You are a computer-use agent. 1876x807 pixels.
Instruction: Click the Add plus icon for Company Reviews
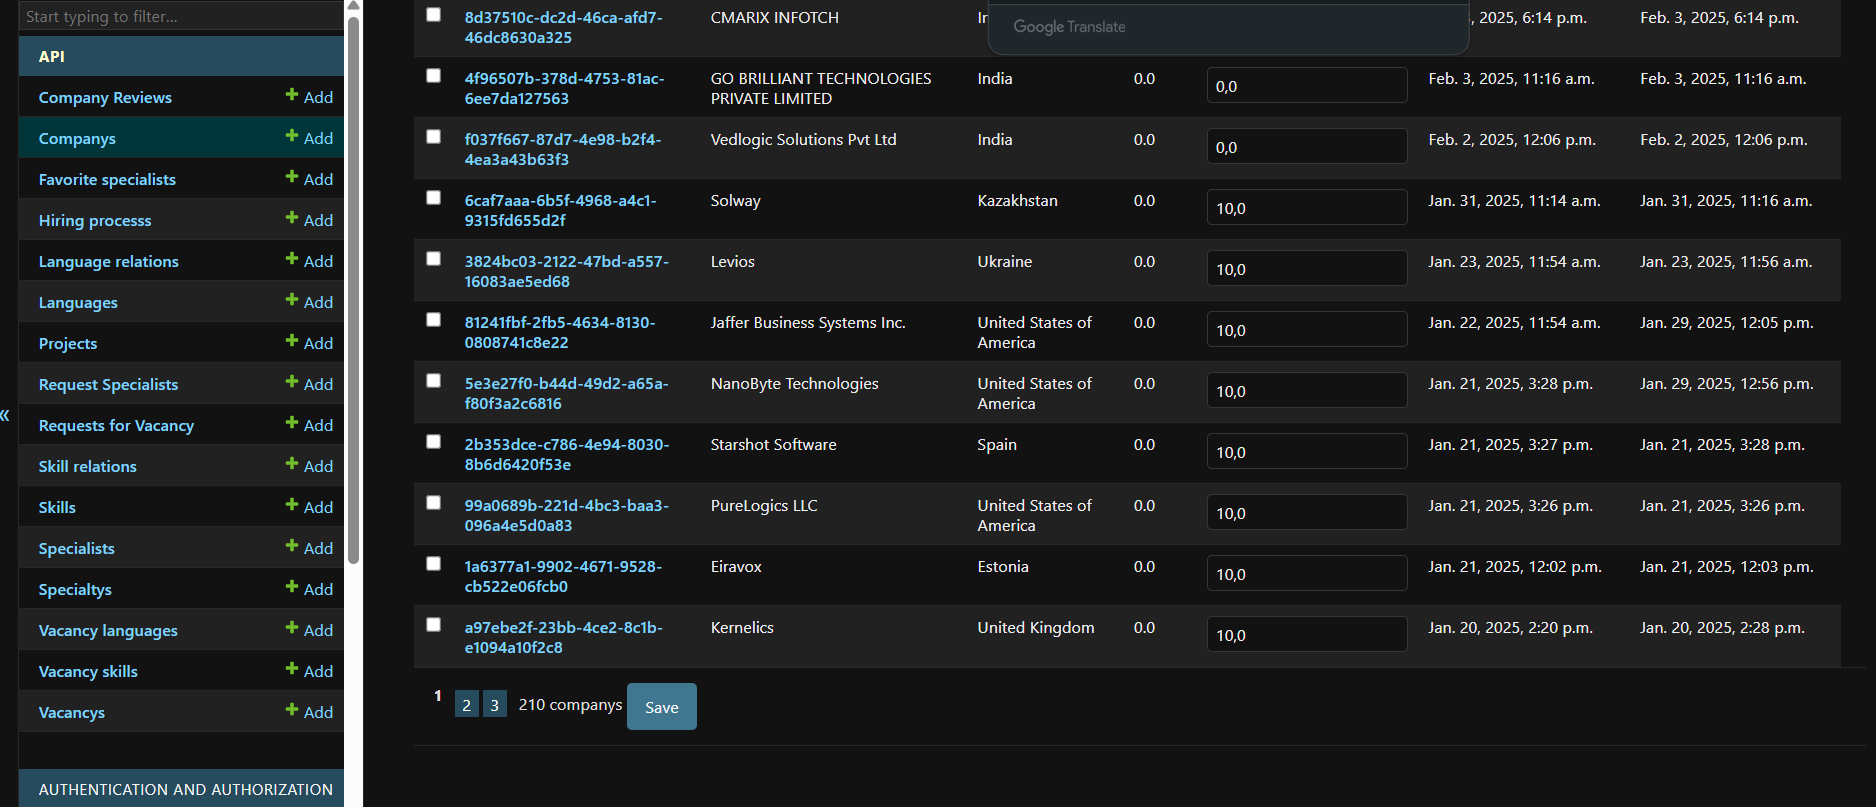(x=292, y=95)
